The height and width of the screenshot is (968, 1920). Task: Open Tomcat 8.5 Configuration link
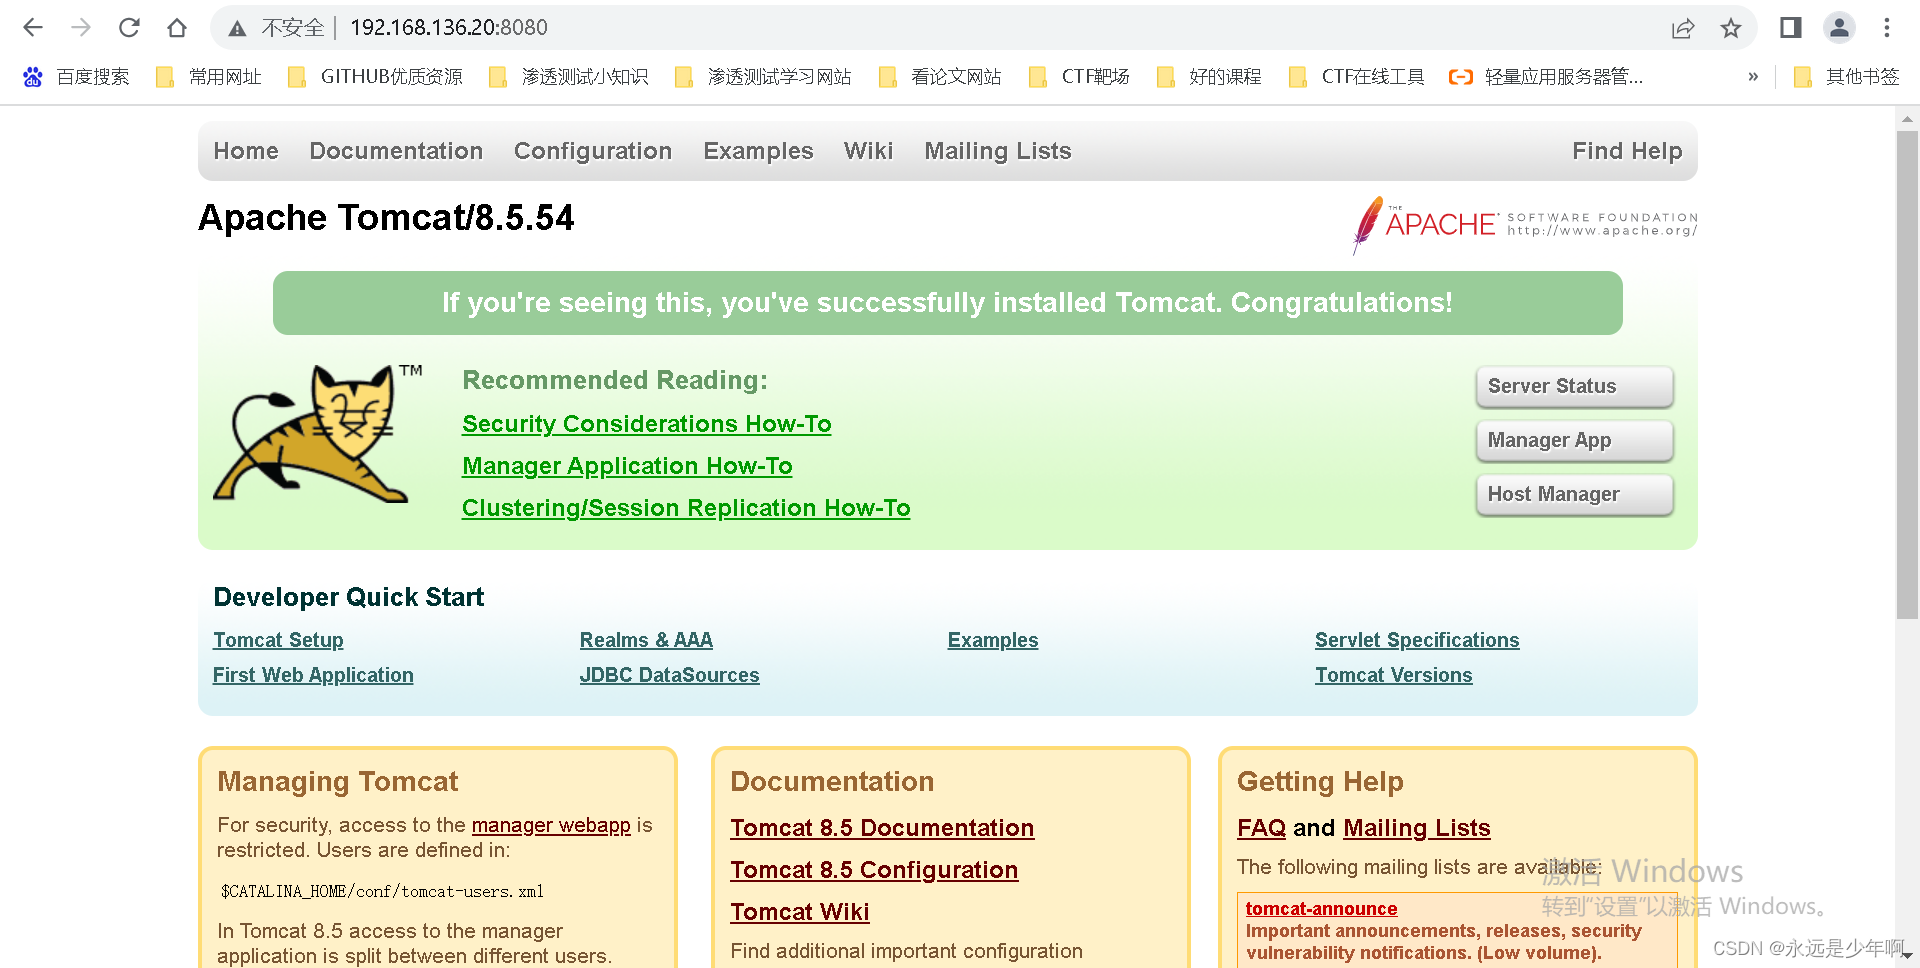(874, 870)
